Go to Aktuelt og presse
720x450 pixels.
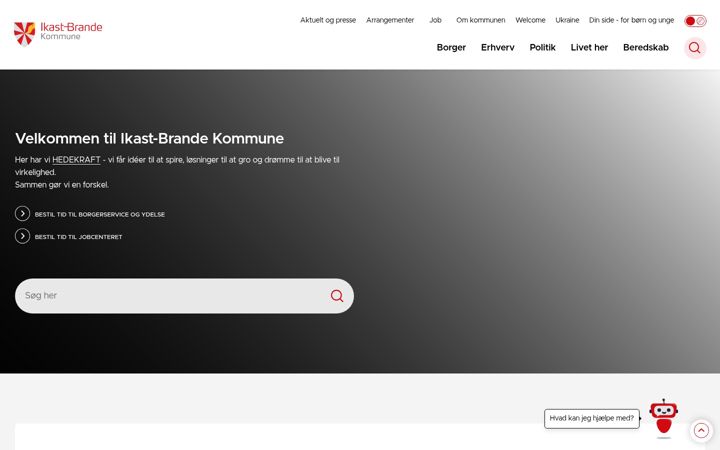(x=328, y=20)
